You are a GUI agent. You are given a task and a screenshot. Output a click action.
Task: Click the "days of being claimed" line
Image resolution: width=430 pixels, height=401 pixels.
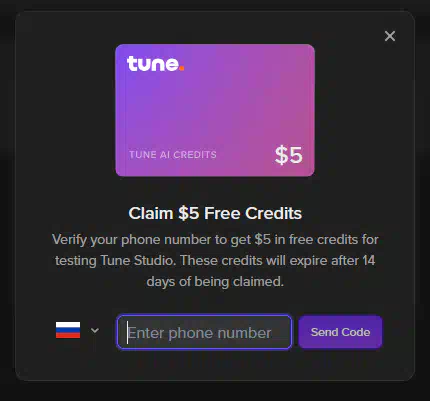[x=215, y=282]
